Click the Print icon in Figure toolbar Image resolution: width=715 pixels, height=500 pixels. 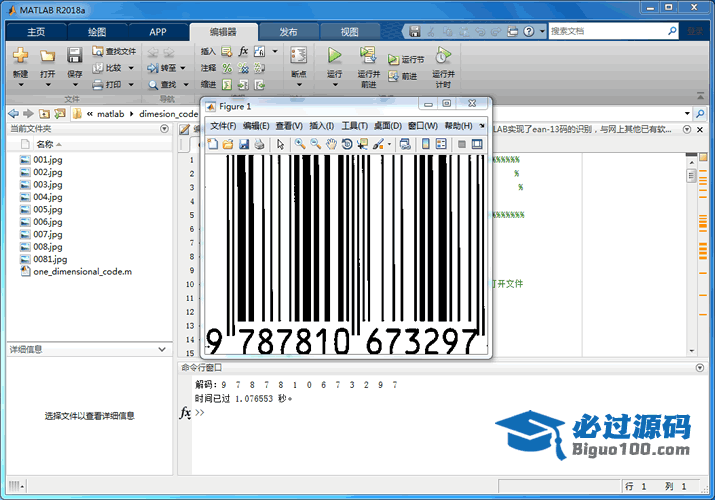pyautogui.click(x=260, y=144)
